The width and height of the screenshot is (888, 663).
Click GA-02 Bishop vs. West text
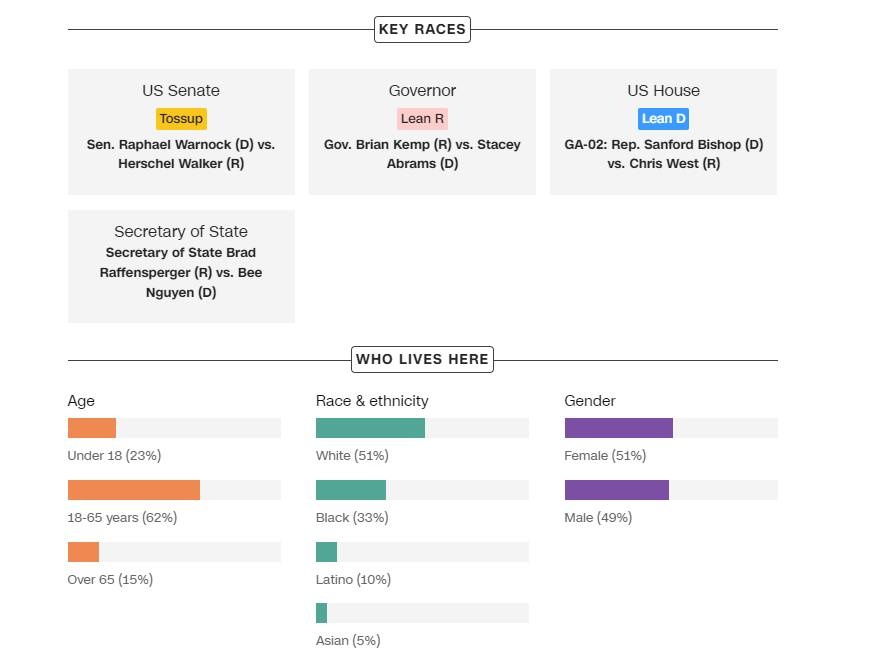click(663, 154)
